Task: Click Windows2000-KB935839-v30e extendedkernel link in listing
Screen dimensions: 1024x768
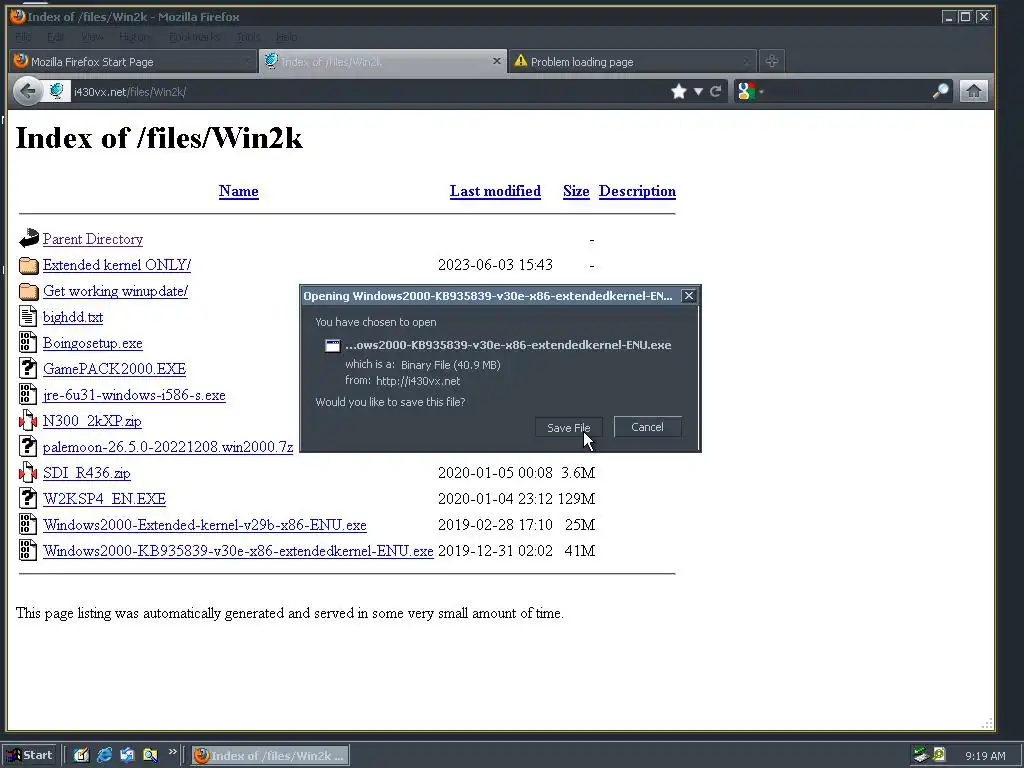Action: point(238,551)
